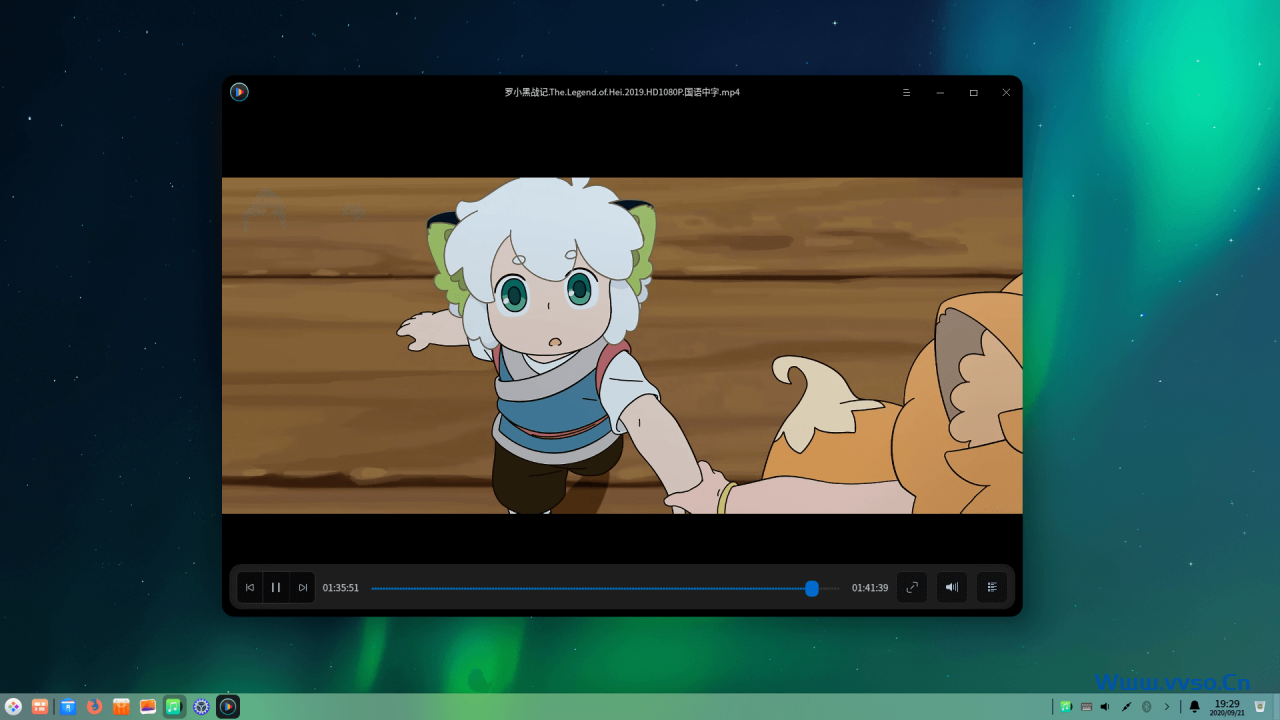Open multitasking view in the dock
The width and height of the screenshot is (1280, 720).
point(40,707)
